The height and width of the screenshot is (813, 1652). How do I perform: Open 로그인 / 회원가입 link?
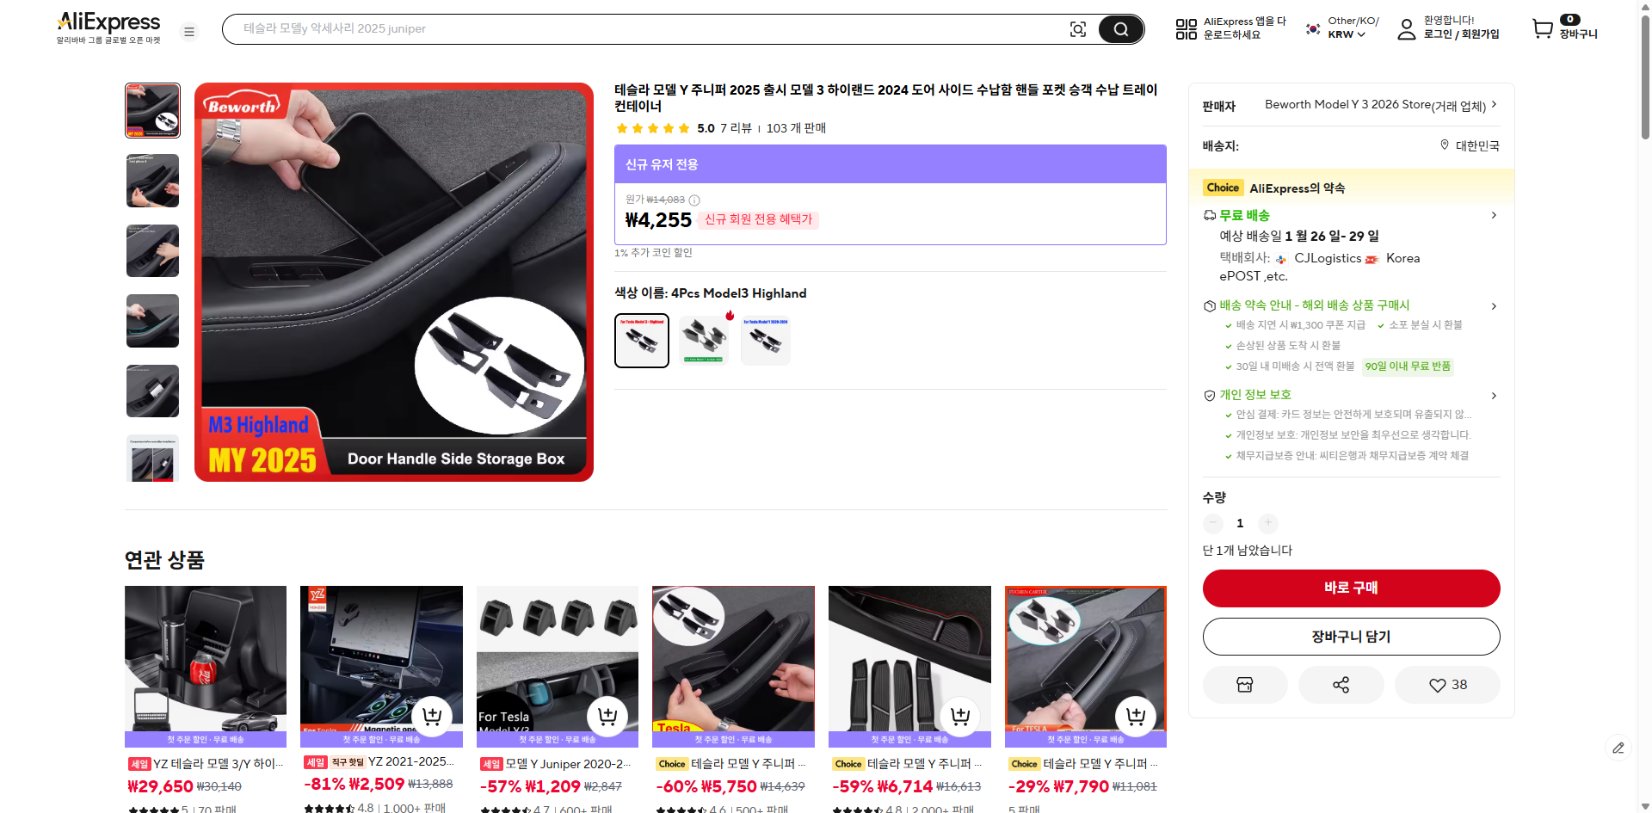1461,34
